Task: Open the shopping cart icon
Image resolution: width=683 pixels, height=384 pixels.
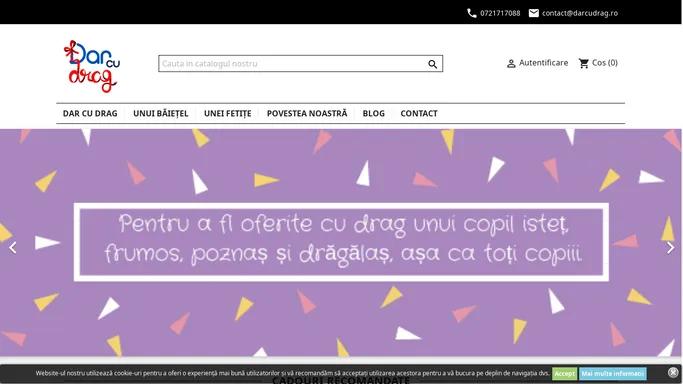Action: pyautogui.click(x=584, y=63)
